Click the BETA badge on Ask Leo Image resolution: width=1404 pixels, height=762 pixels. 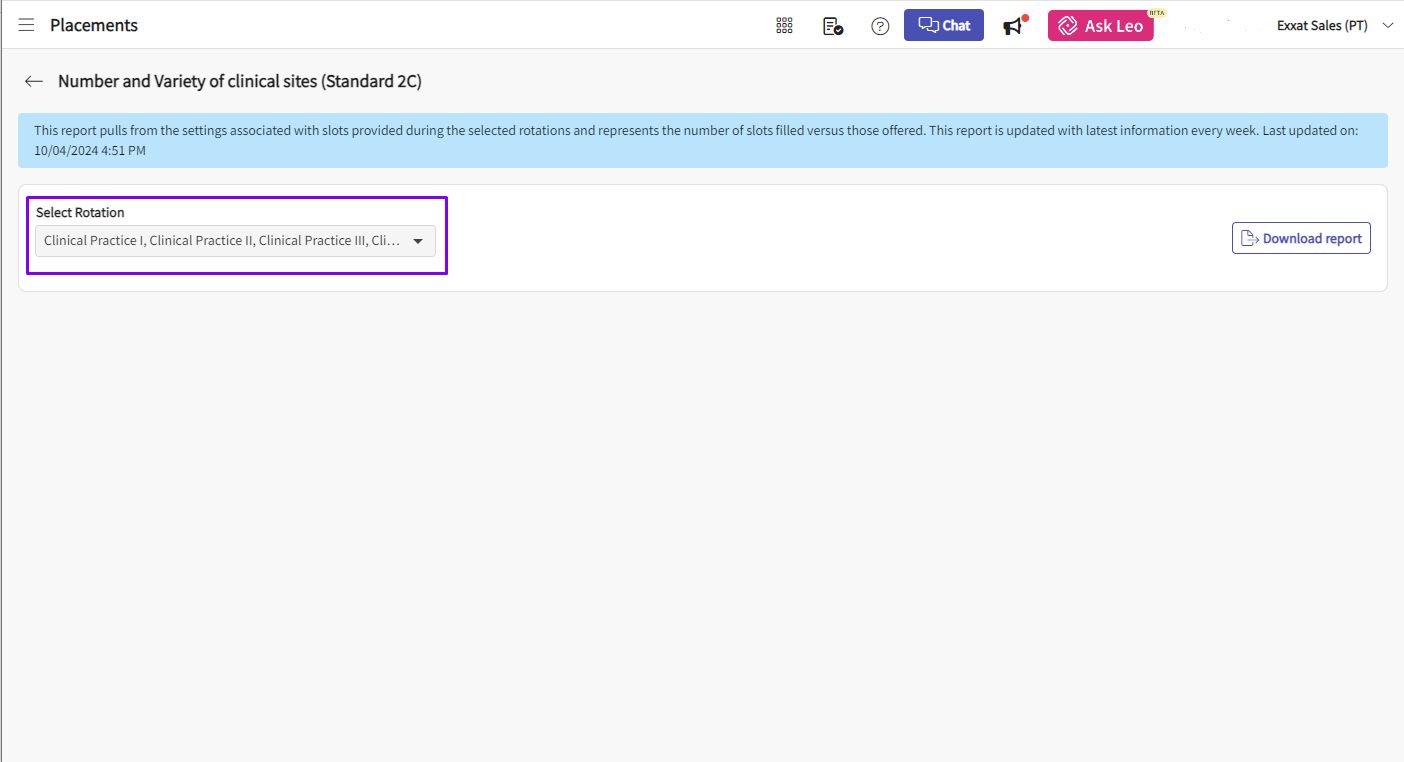click(1157, 13)
